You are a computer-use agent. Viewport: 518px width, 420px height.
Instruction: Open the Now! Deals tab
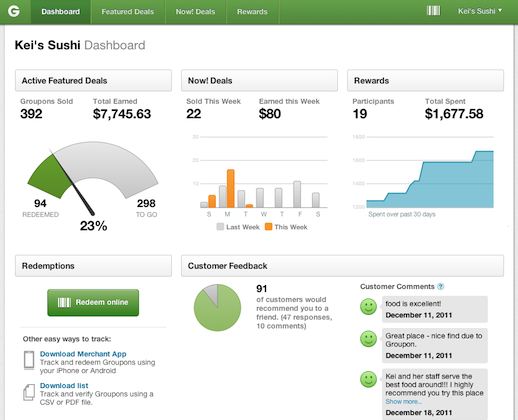pyautogui.click(x=195, y=12)
